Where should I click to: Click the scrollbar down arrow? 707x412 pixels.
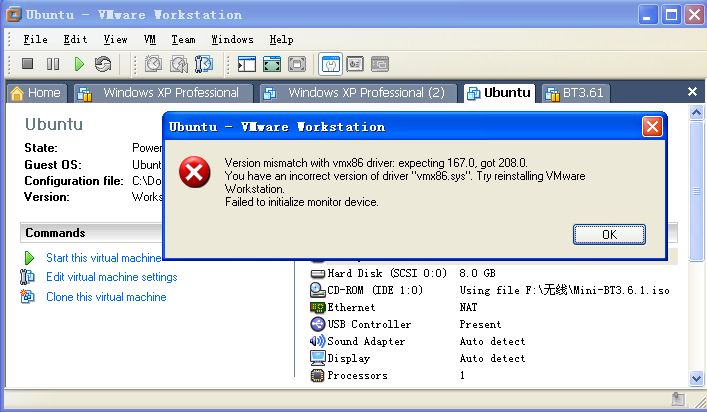(696, 379)
